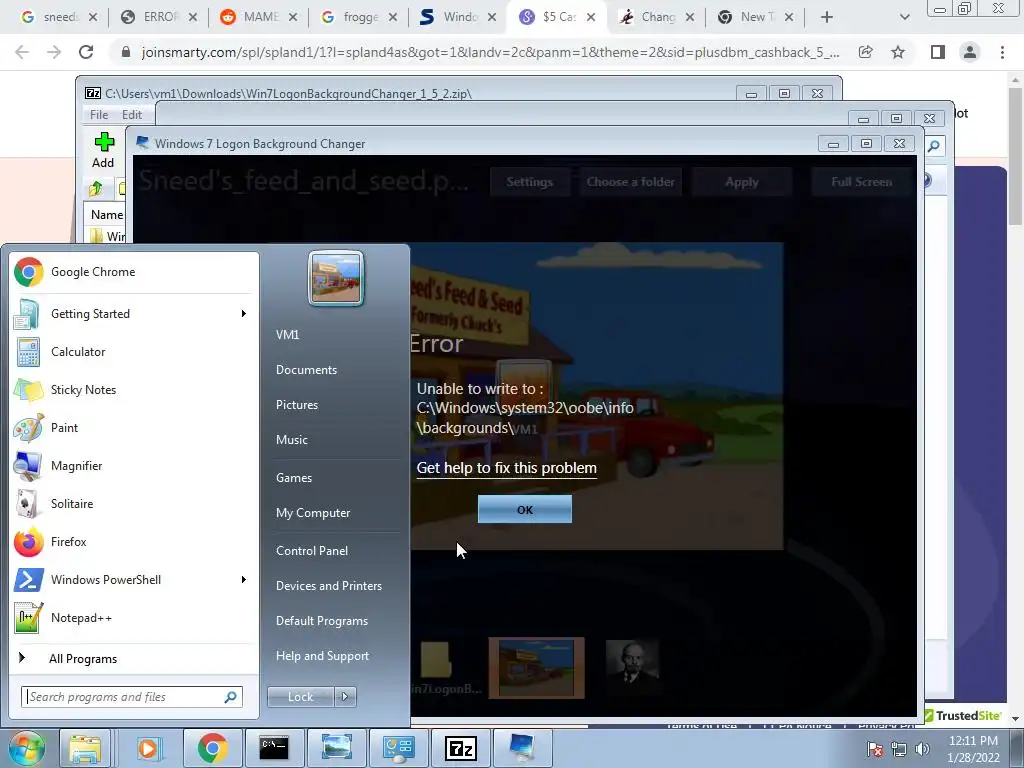Open the 7-Zip taskbar item
Viewport: 1024px width, 768px height.
click(461, 748)
